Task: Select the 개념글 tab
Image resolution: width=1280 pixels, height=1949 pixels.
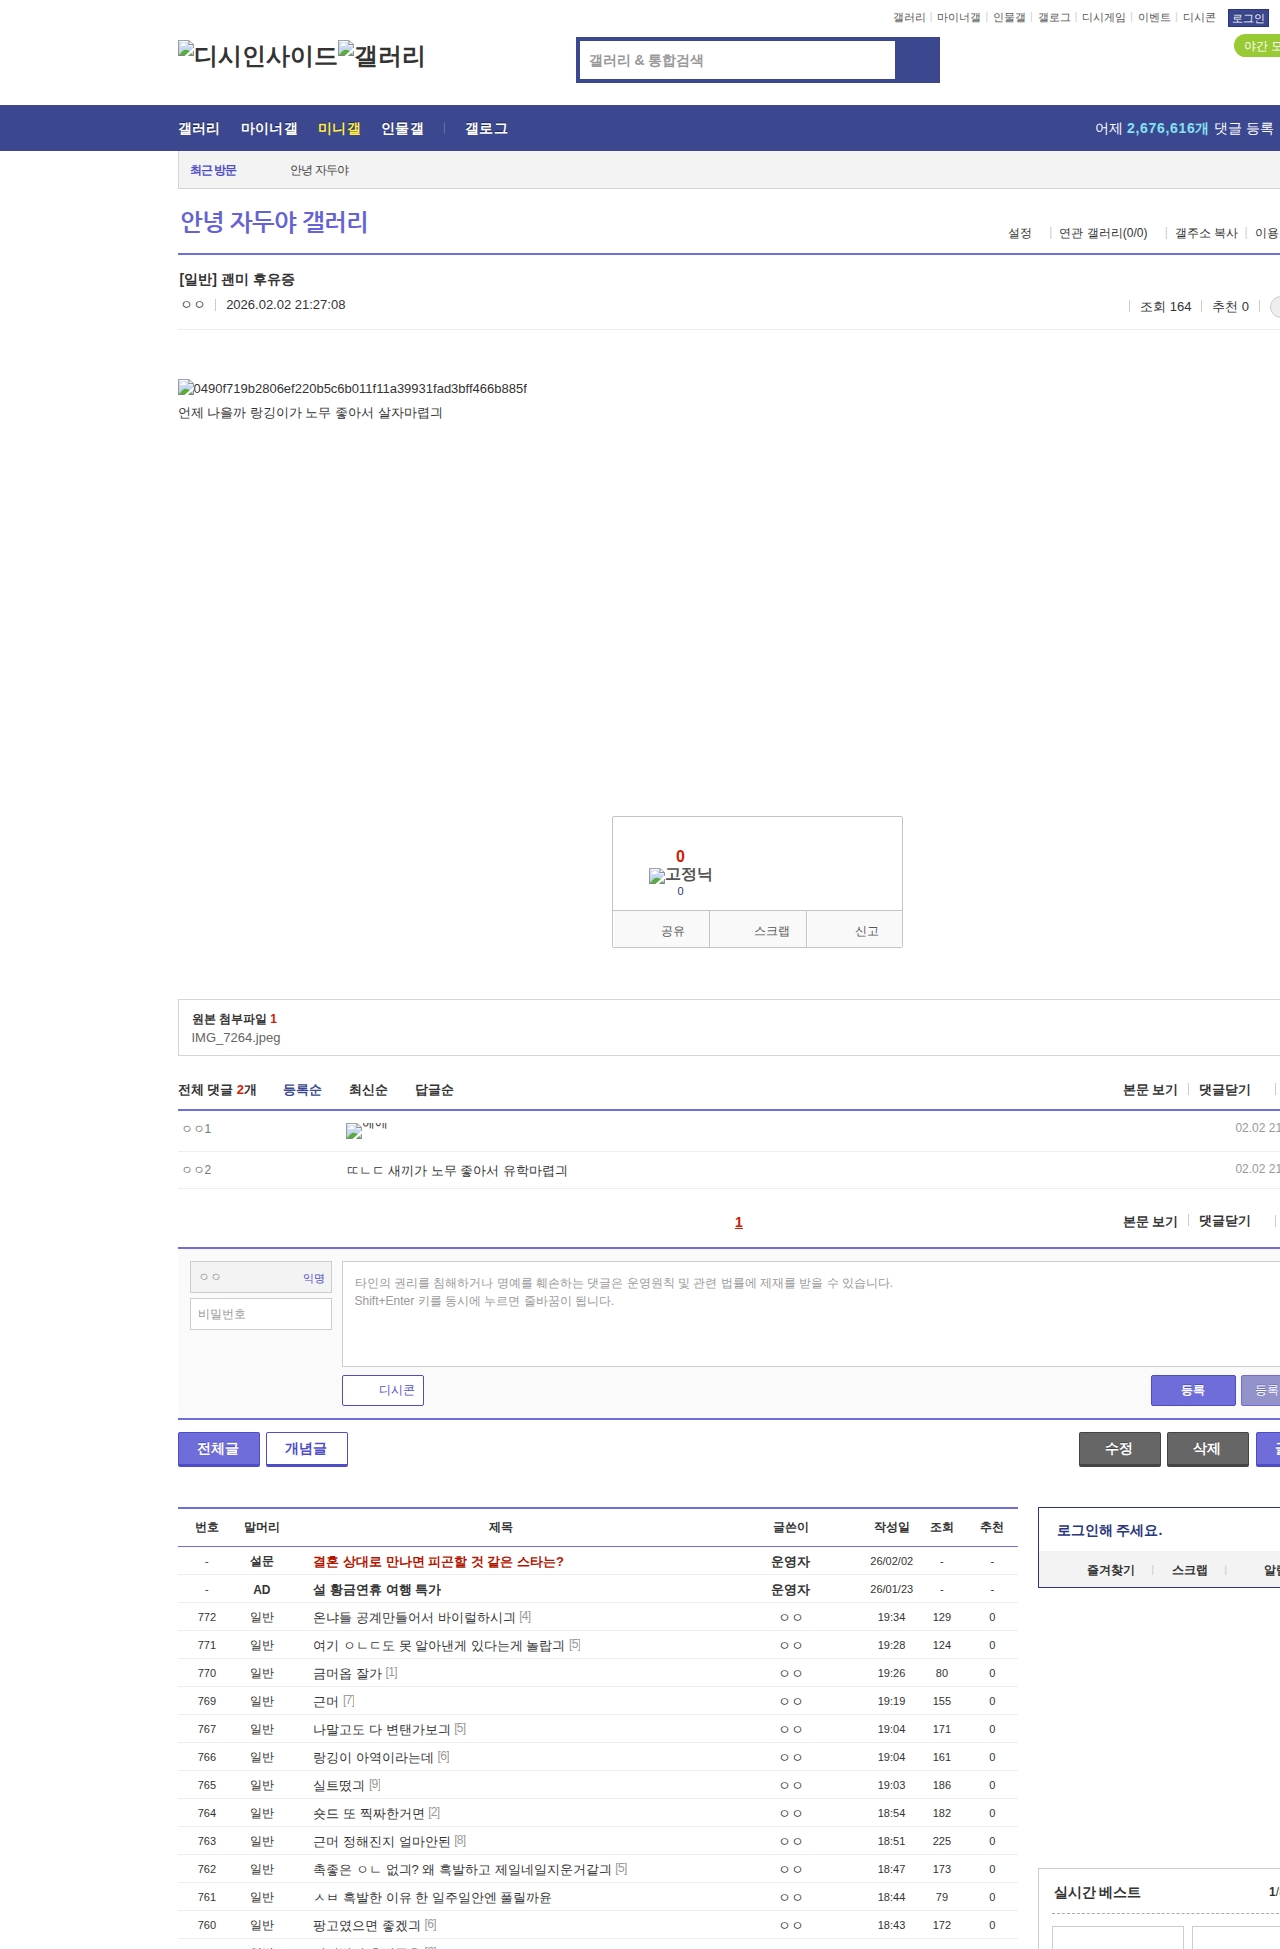Action: [x=306, y=1448]
